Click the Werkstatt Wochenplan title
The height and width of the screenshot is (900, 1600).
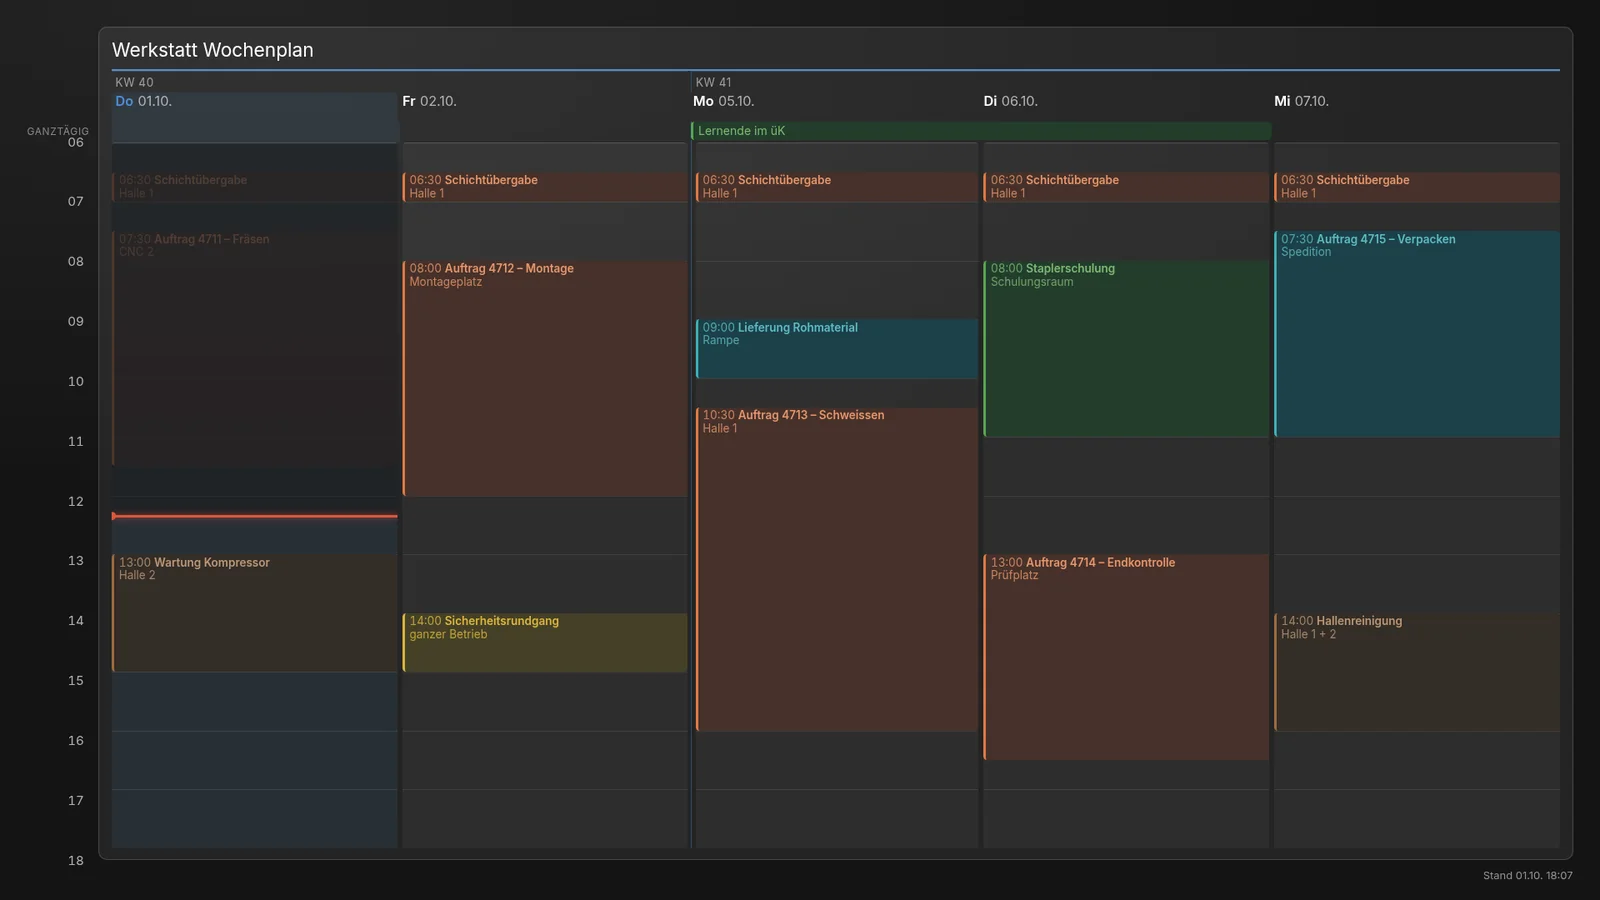point(213,50)
